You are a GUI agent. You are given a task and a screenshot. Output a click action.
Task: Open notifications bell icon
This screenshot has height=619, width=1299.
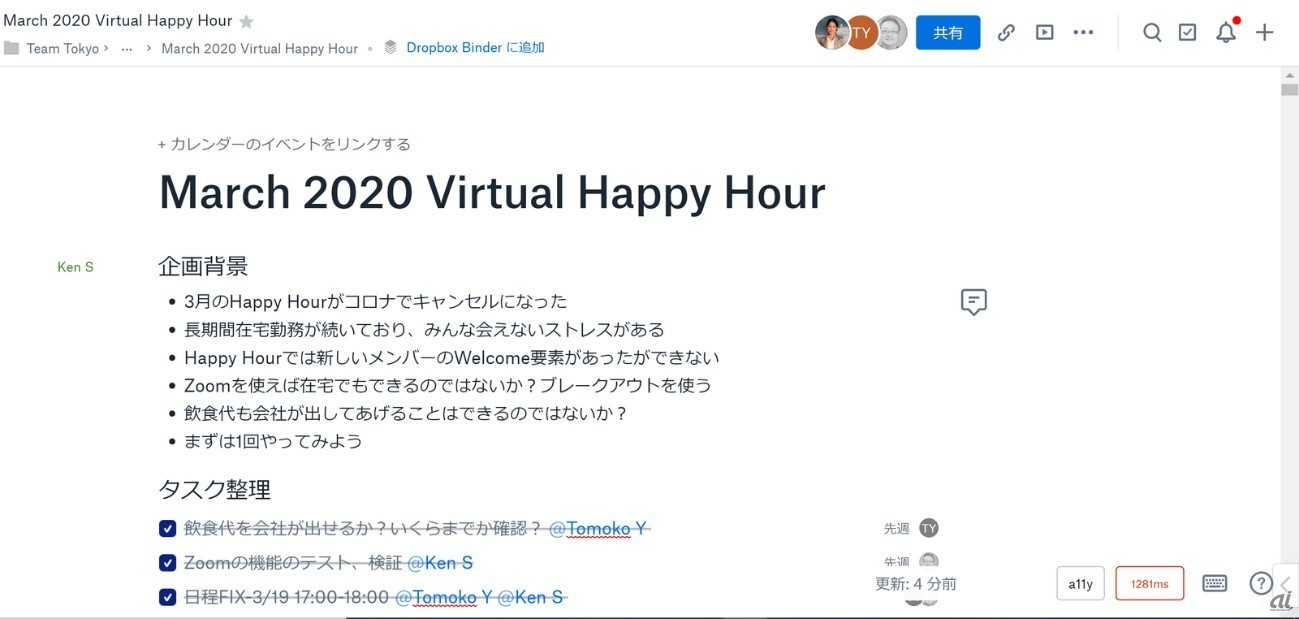click(1226, 32)
